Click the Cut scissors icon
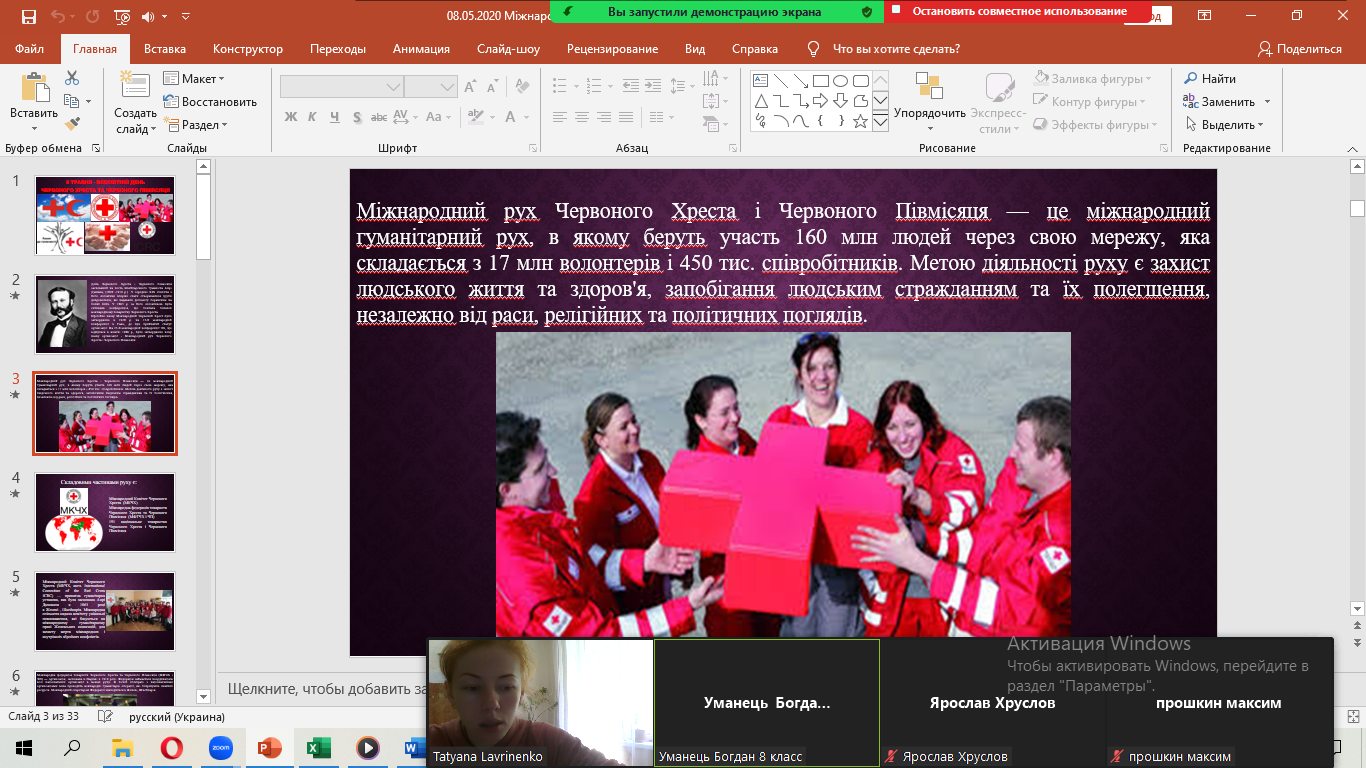This screenshot has width=1366, height=768. tap(72, 78)
